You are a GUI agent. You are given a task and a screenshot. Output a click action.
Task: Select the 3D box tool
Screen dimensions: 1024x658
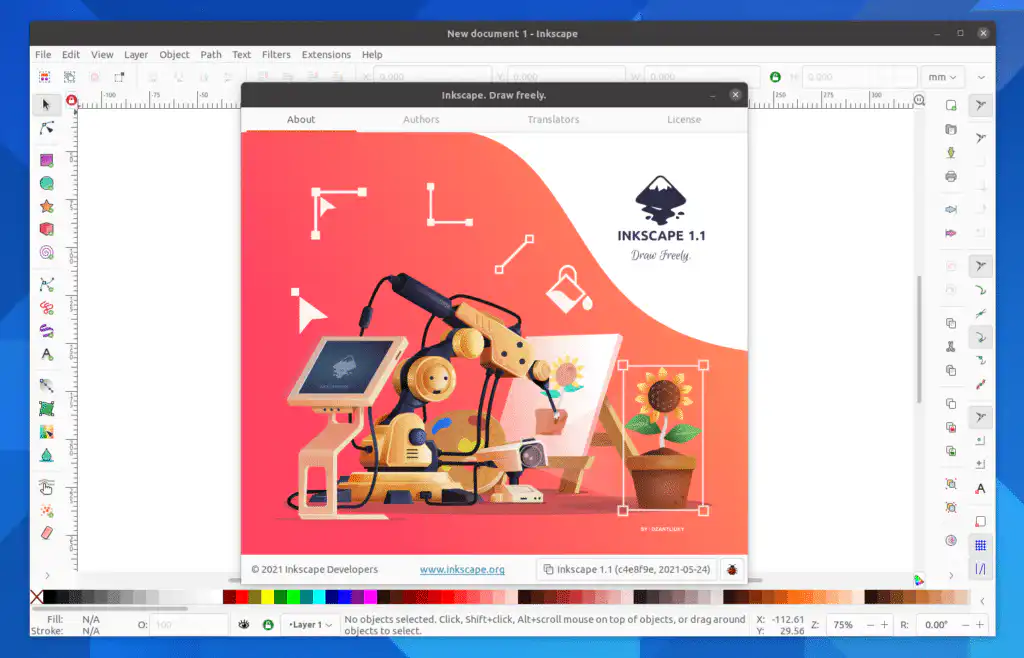[x=45, y=229]
